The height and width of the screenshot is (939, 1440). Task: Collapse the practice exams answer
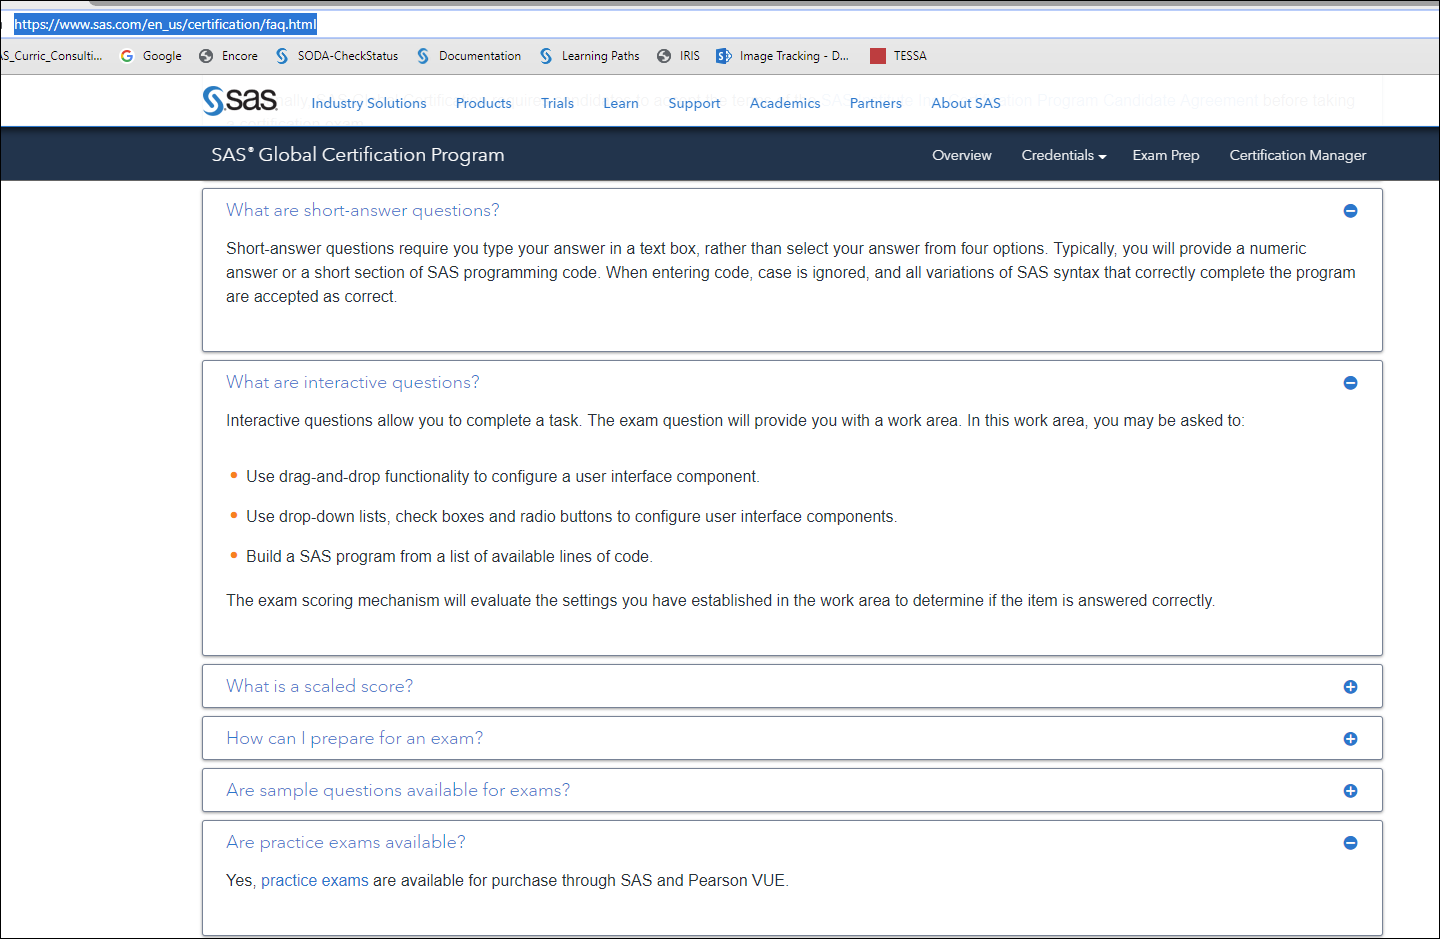tap(1350, 843)
